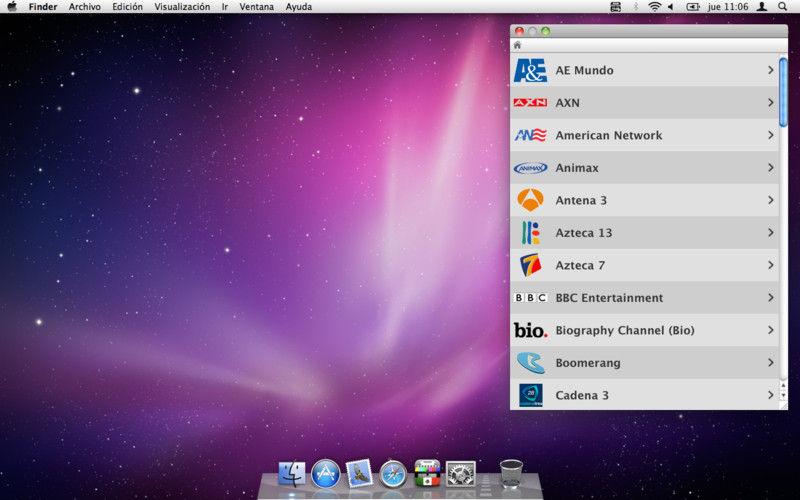Pick the Cadena 3 label

tap(582, 395)
